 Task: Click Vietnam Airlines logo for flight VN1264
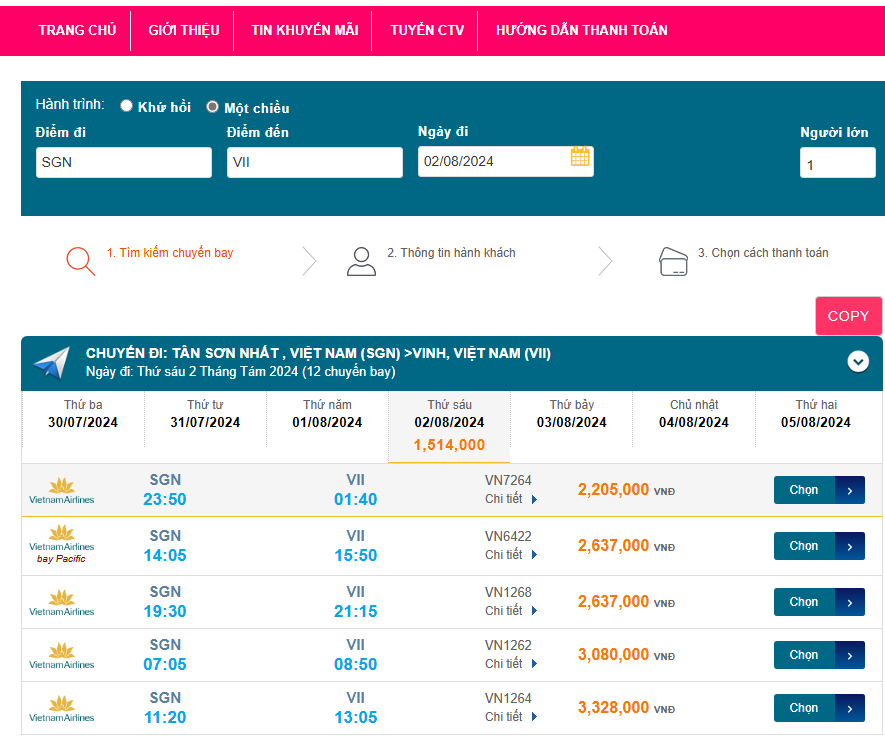(61, 708)
